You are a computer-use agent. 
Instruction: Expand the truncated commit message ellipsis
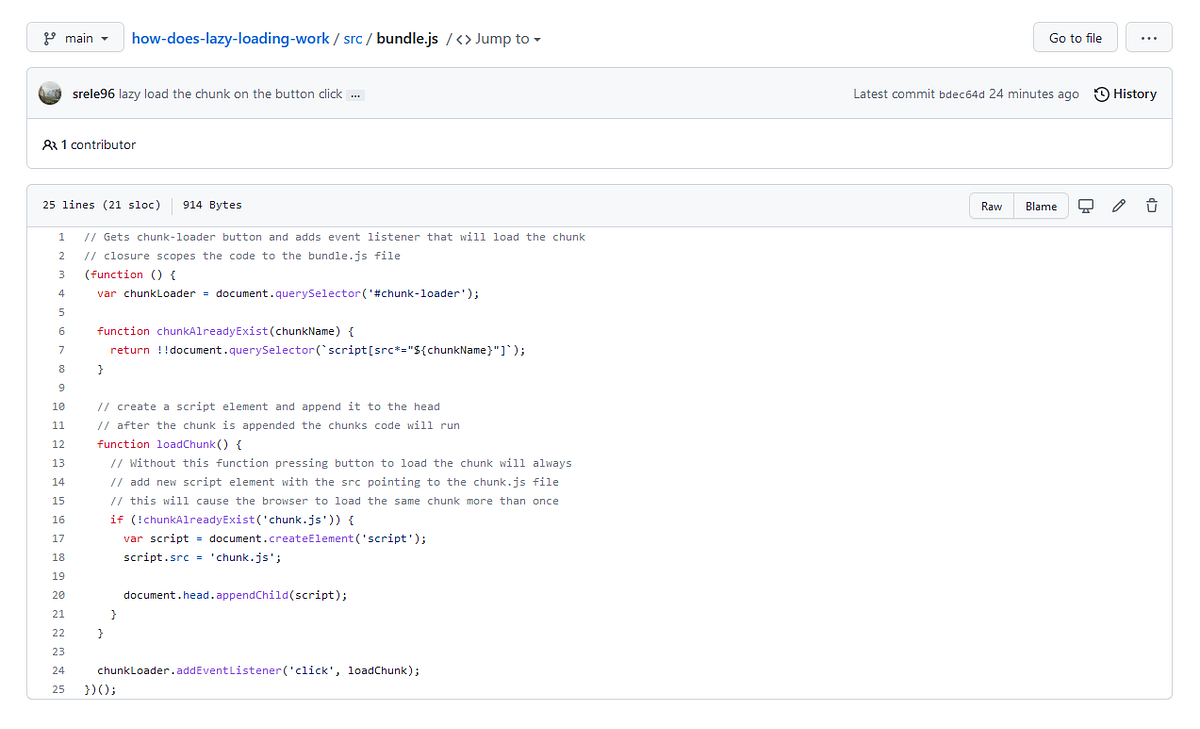point(355,93)
